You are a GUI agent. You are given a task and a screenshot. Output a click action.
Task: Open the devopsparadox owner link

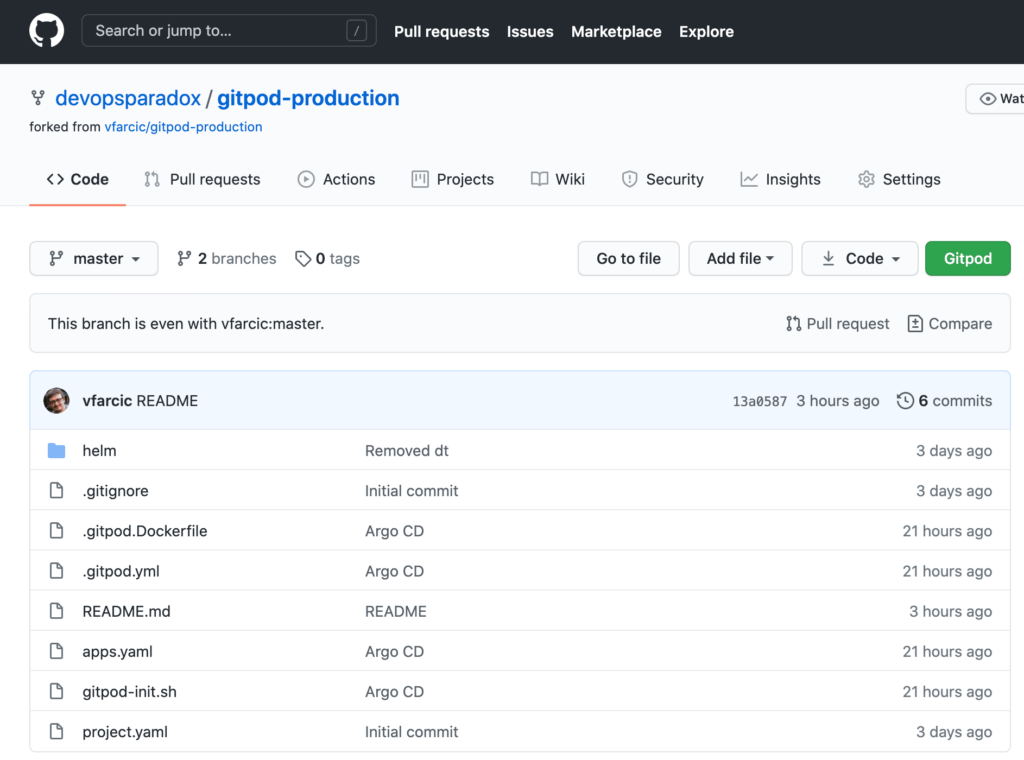click(128, 98)
